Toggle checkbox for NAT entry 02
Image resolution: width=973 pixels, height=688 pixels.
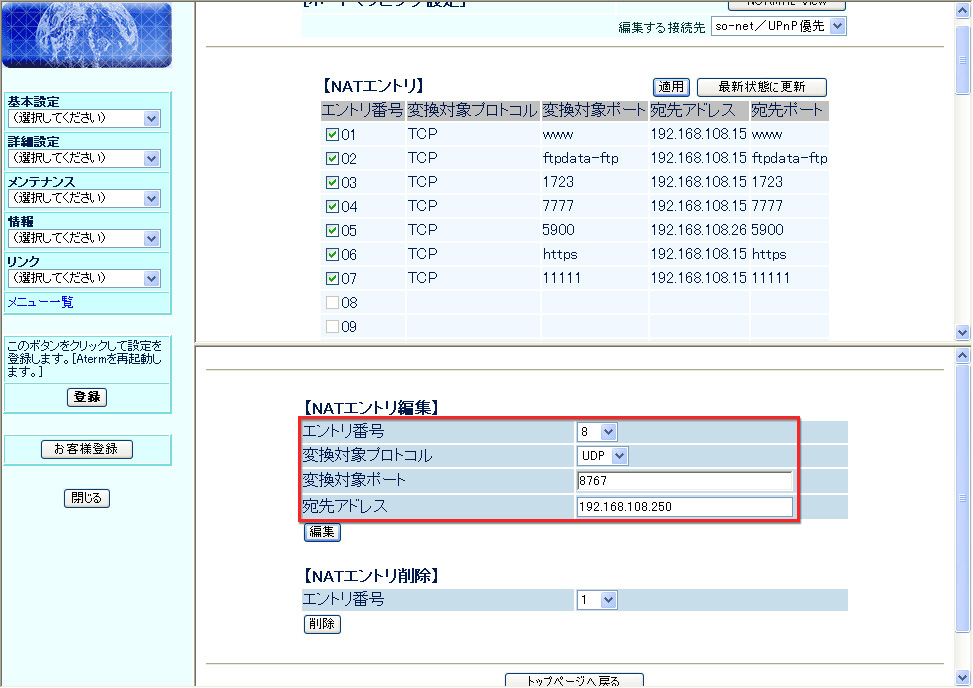click(x=332, y=159)
